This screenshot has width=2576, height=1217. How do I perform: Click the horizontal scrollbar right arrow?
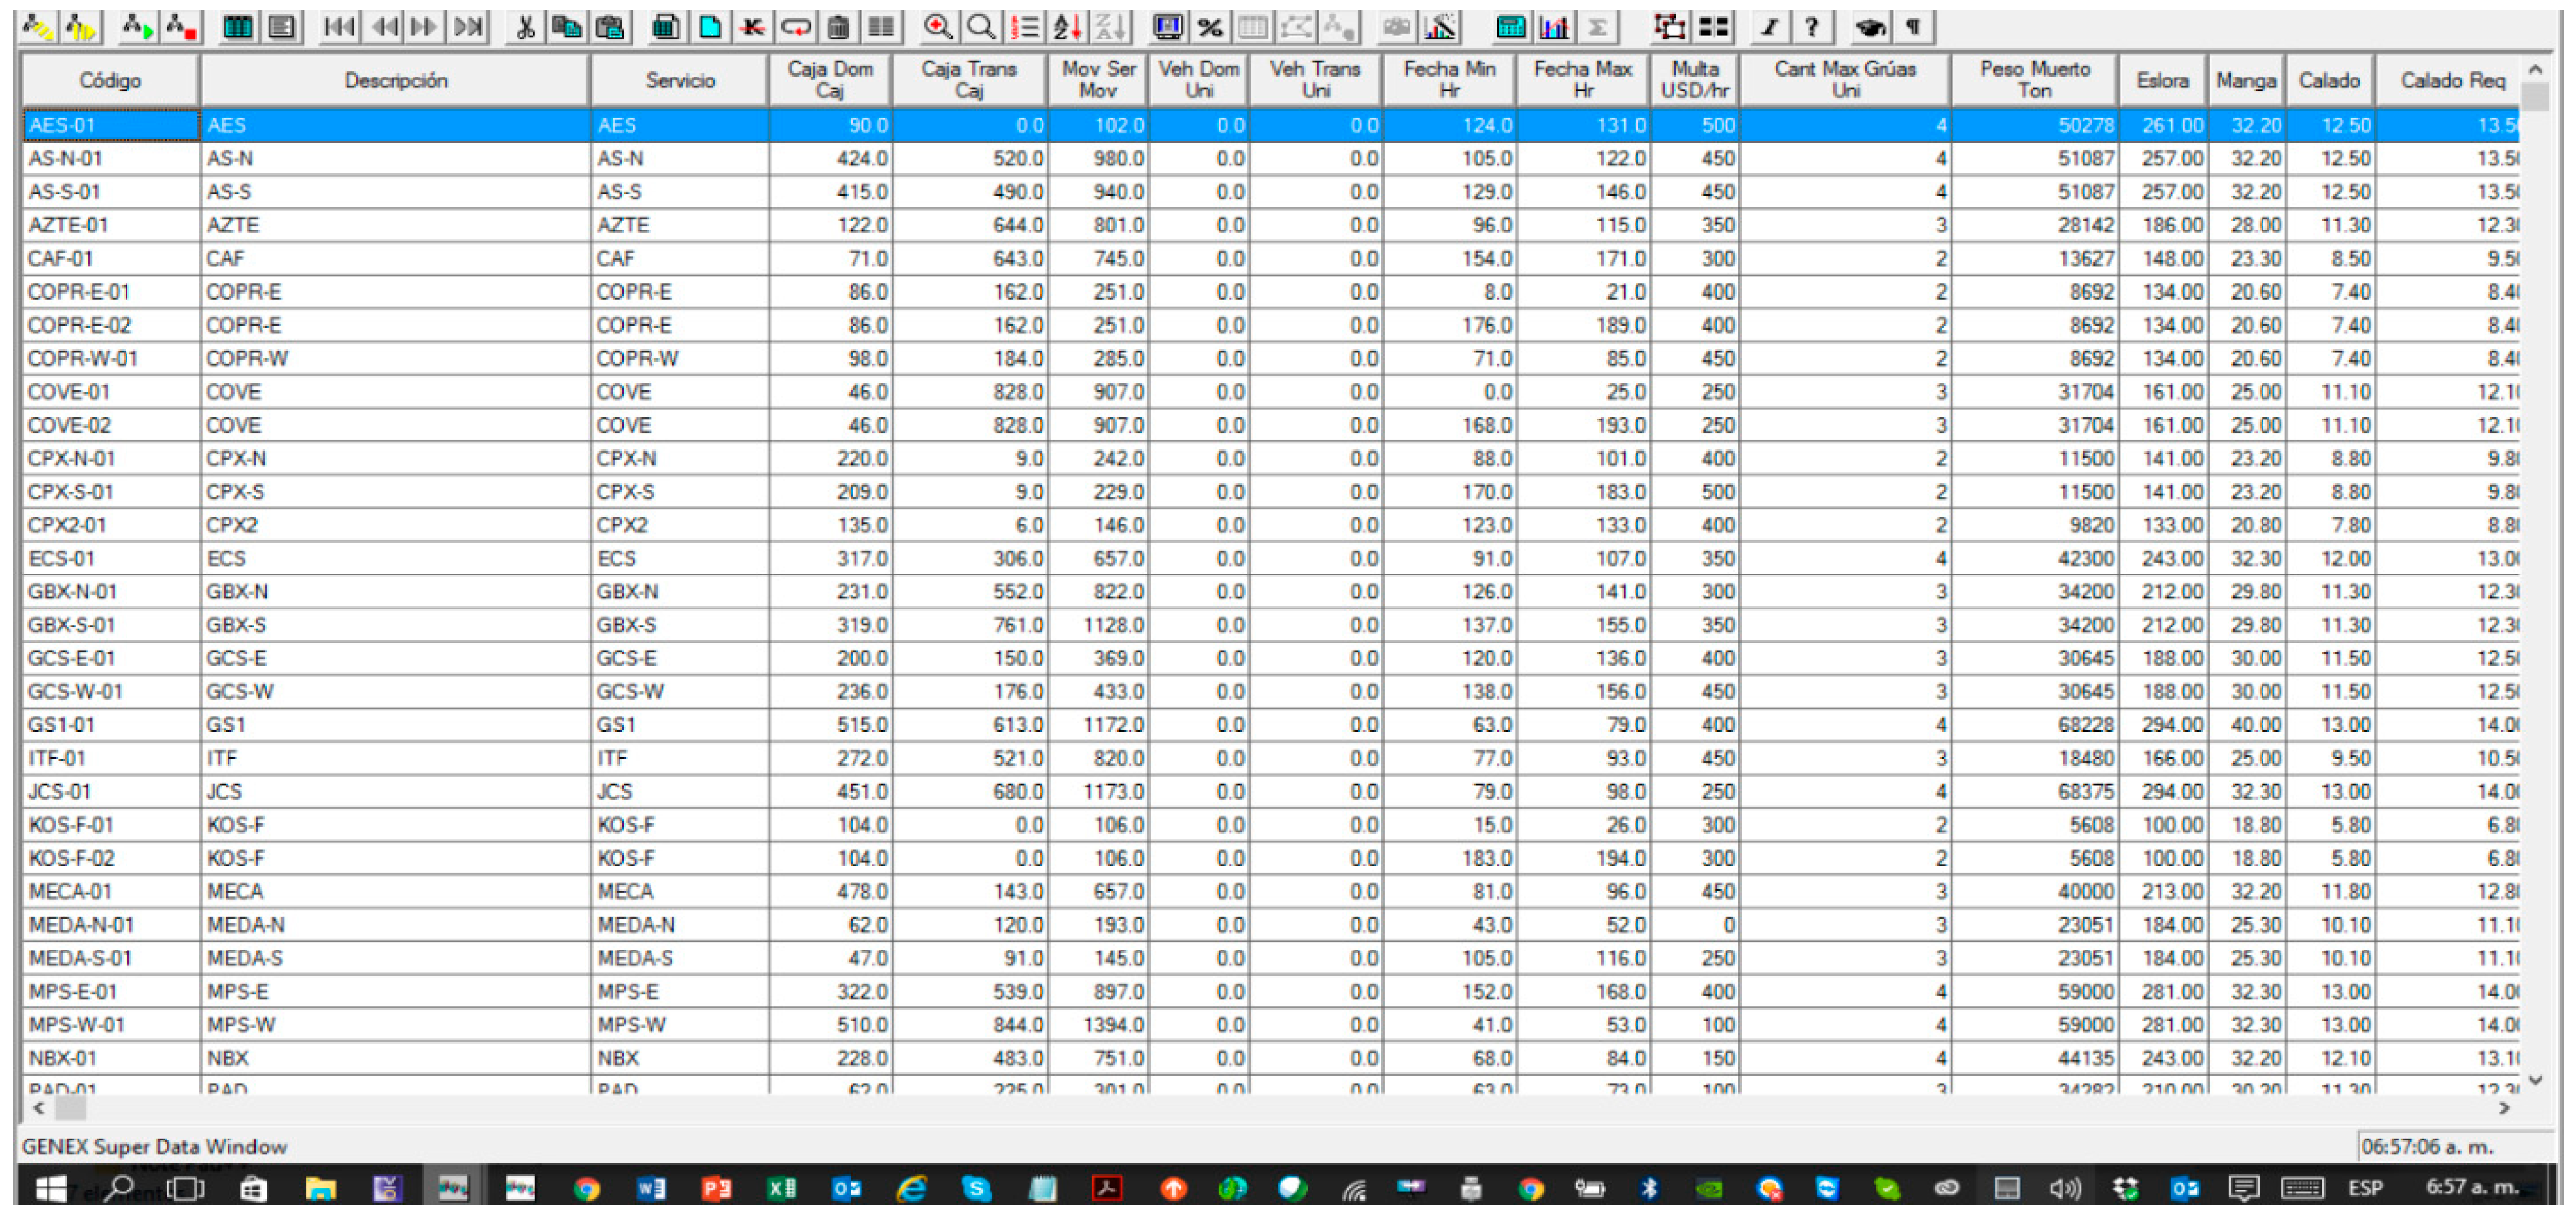point(2504,1108)
